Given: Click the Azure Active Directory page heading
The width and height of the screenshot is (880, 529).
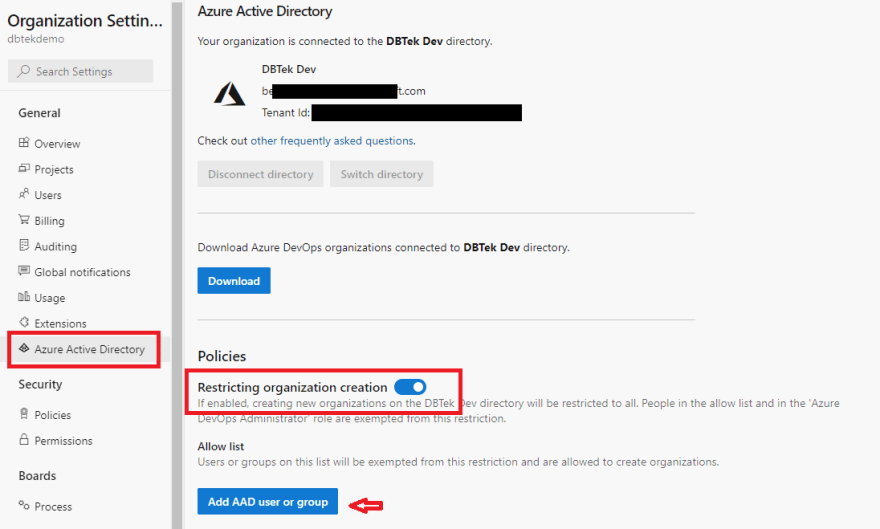Looking at the screenshot, I should point(265,11).
